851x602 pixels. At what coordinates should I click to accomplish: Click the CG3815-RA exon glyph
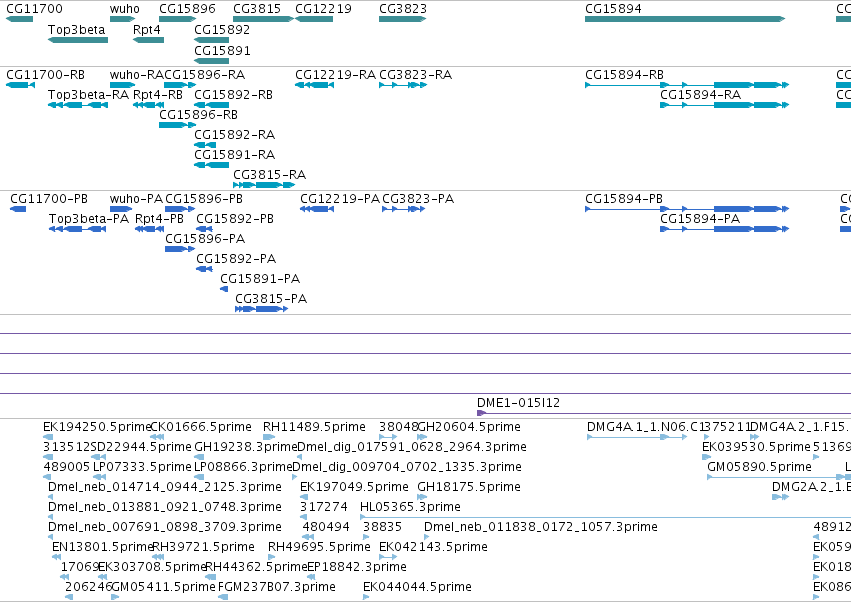pos(264,185)
